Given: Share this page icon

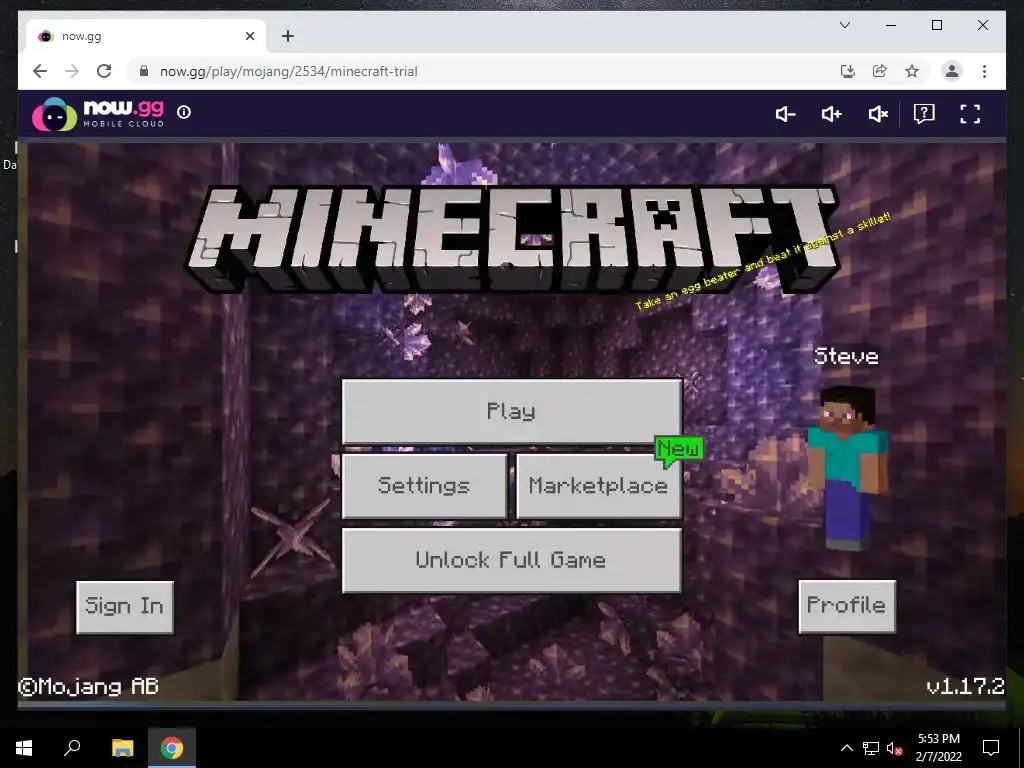Looking at the screenshot, I should point(880,71).
